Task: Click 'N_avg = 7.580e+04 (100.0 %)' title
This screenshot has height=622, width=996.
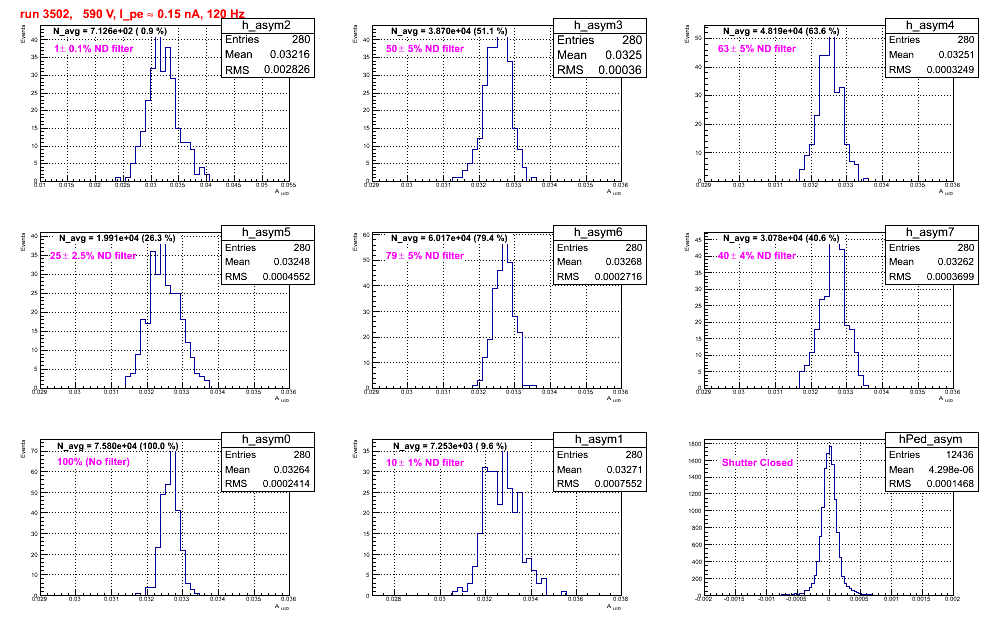Action: 118,446
